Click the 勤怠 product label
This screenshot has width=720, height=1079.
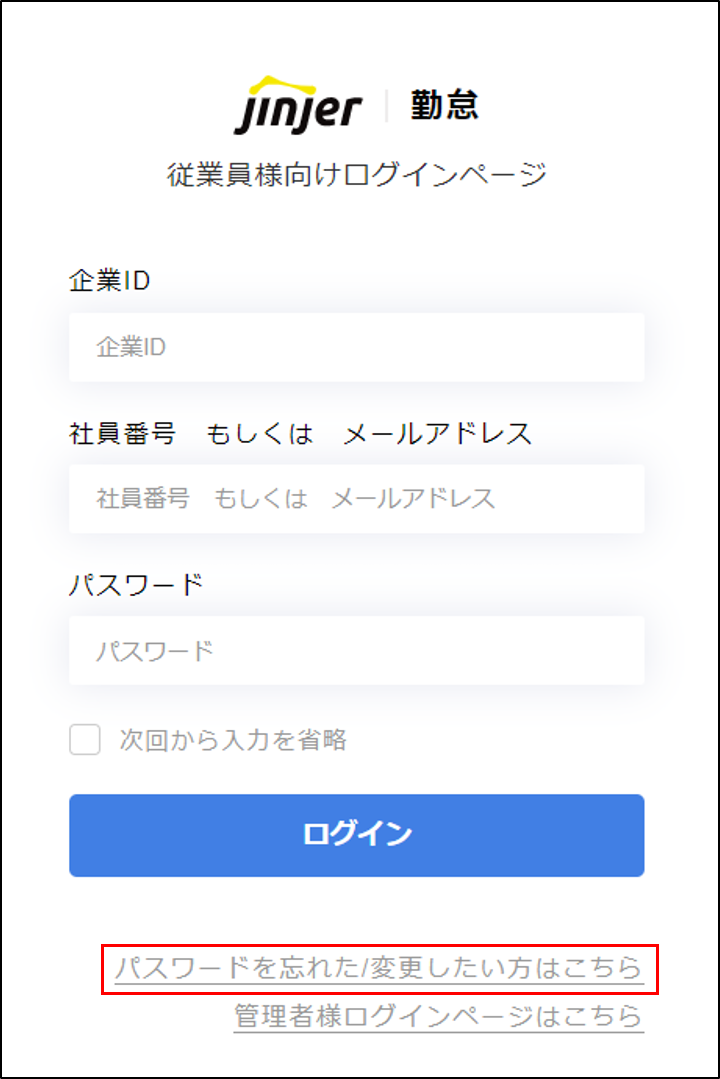pyautogui.click(x=444, y=105)
